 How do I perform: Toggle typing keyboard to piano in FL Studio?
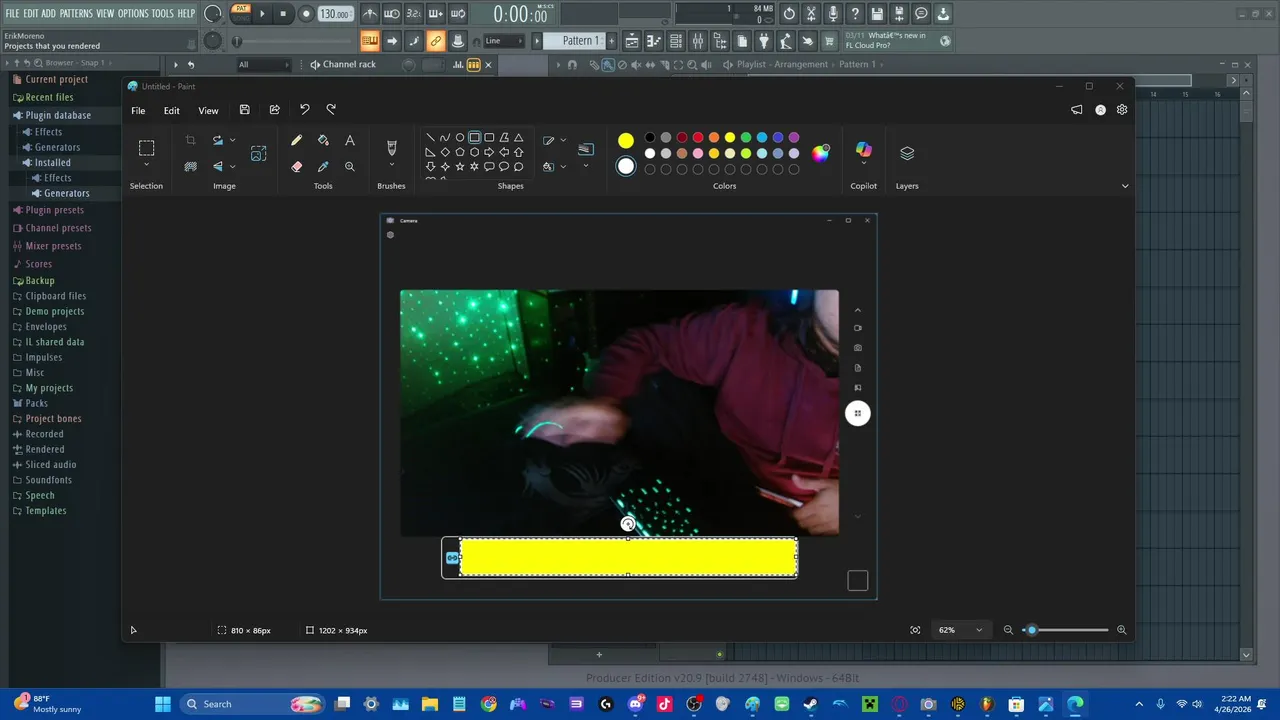pos(370,41)
